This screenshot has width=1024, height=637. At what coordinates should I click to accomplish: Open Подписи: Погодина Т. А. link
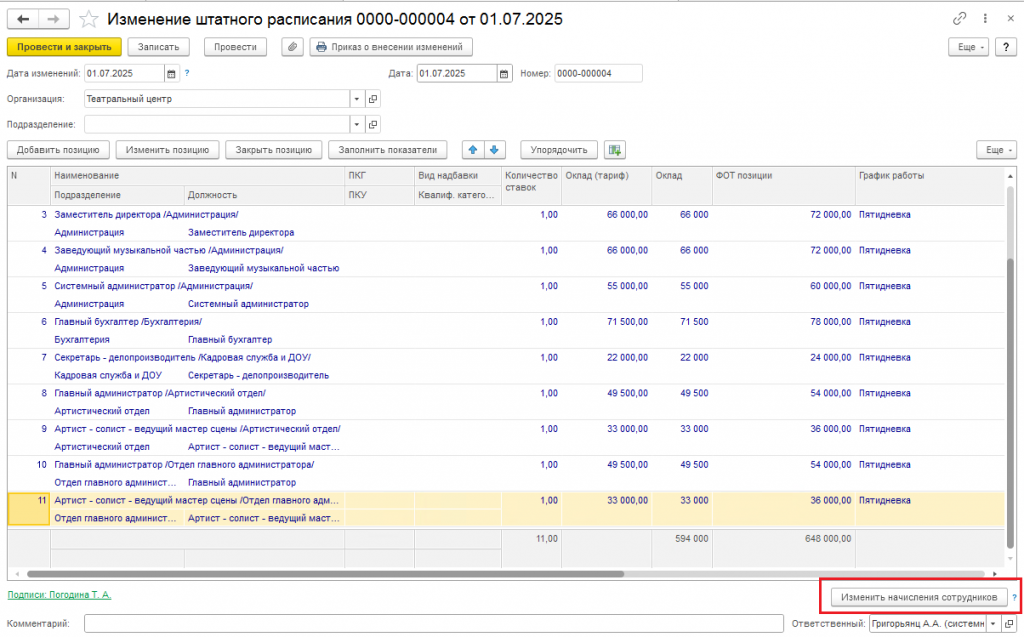point(59,595)
